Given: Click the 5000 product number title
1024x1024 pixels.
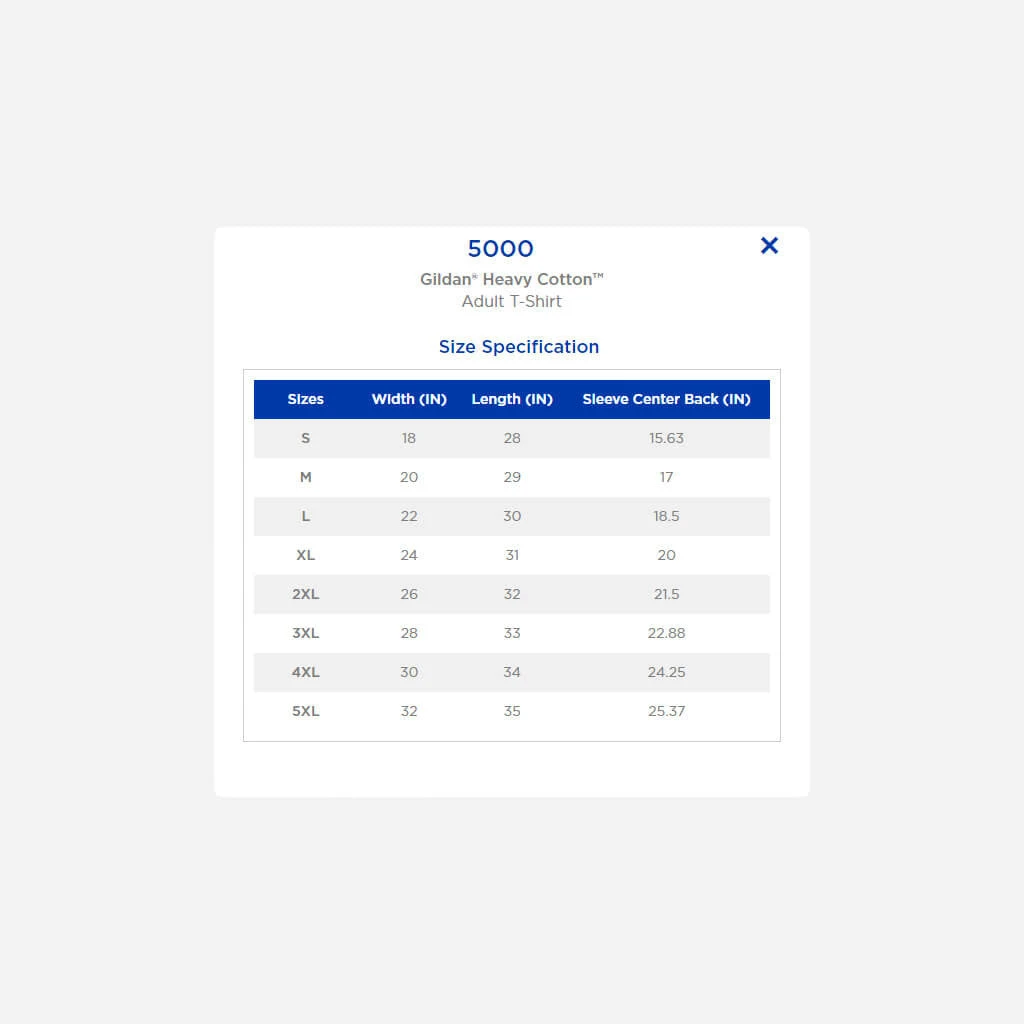Looking at the screenshot, I should tap(500, 249).
